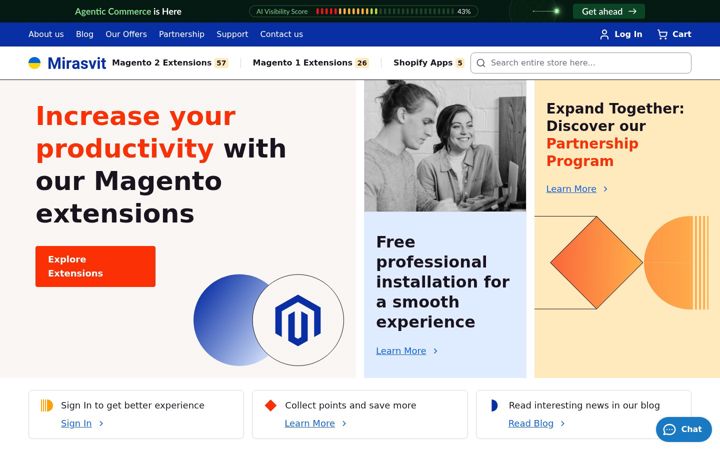Click the chevron after Collect points Learn More
Screen dimensions: 720x450
(x=344, y=424)
